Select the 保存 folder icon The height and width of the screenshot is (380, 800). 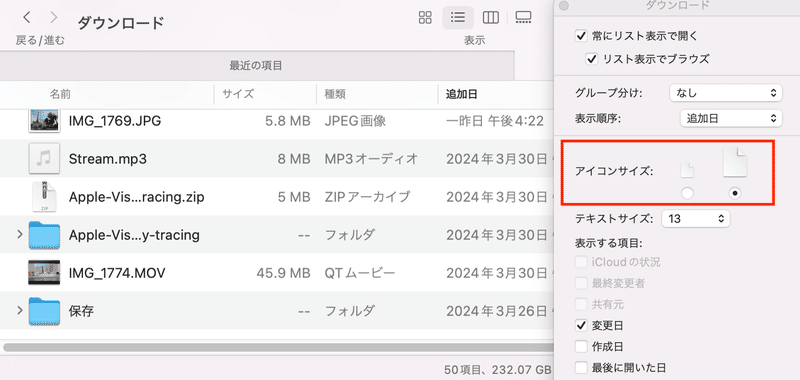[44, 311]
